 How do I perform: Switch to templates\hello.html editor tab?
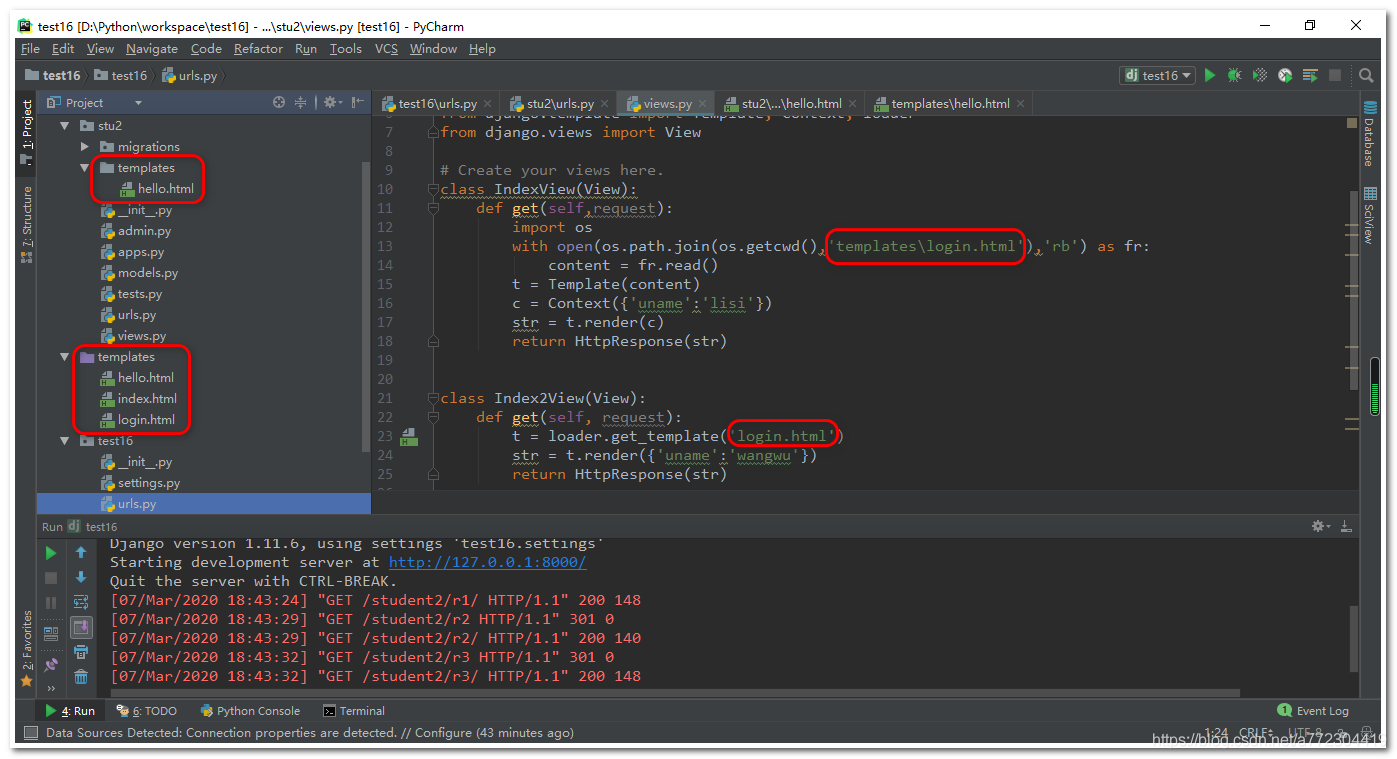[949, 103]
